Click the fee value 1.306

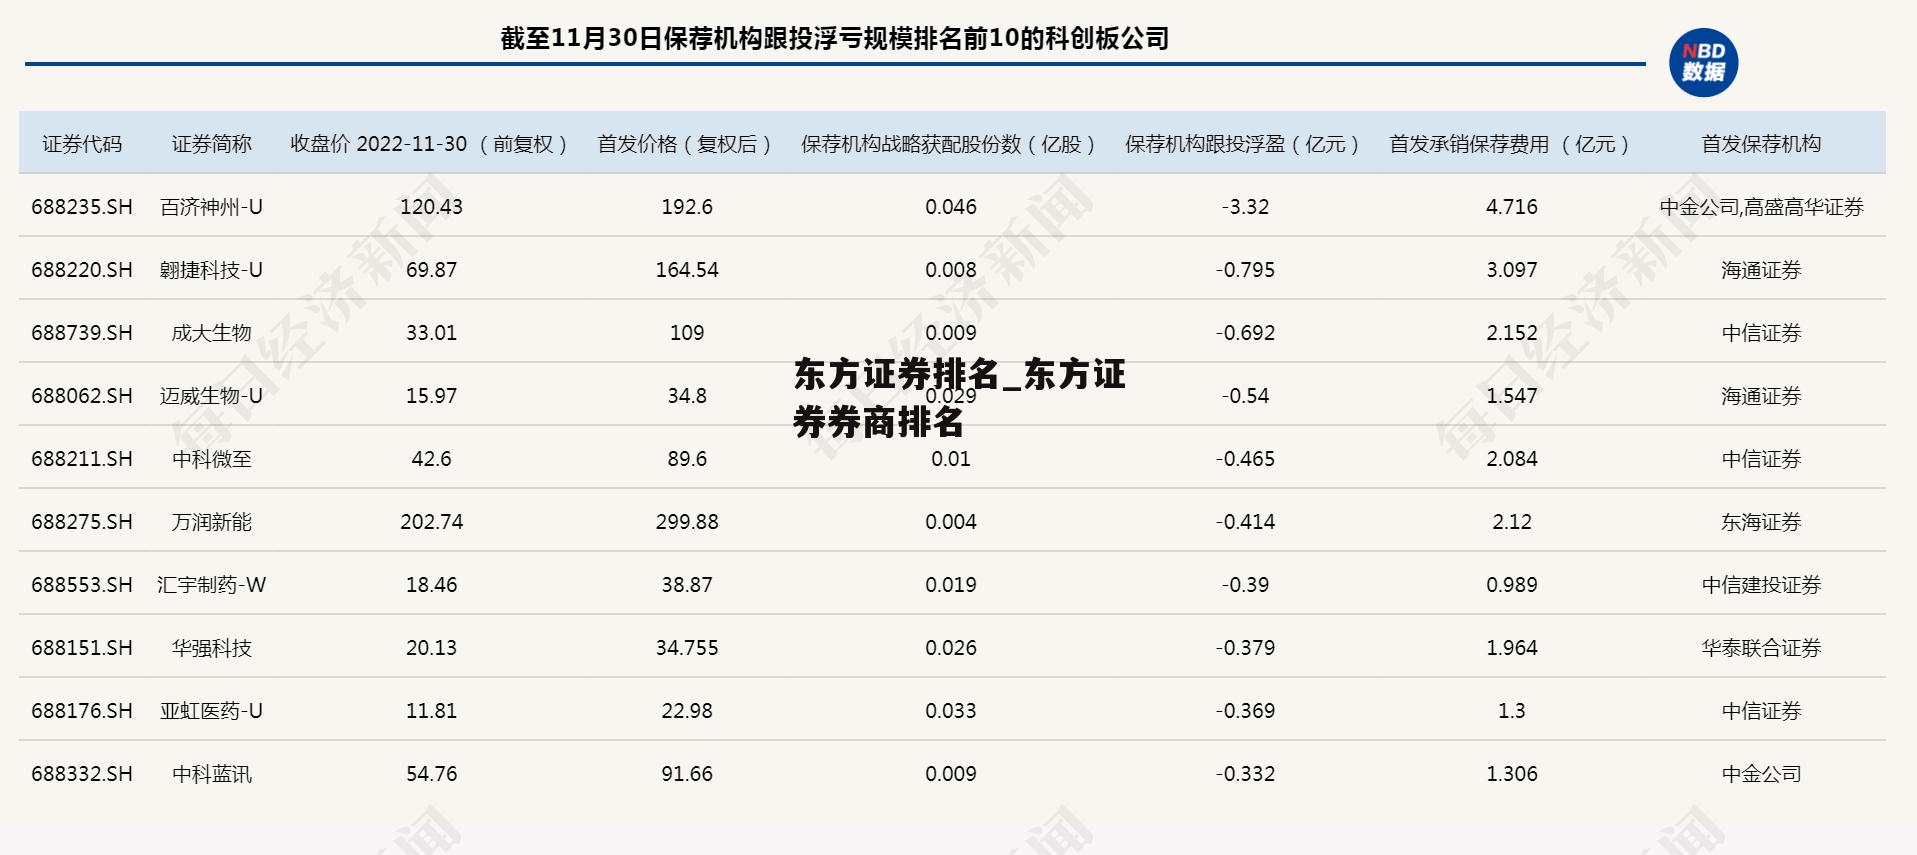[x=1512, y=774]
